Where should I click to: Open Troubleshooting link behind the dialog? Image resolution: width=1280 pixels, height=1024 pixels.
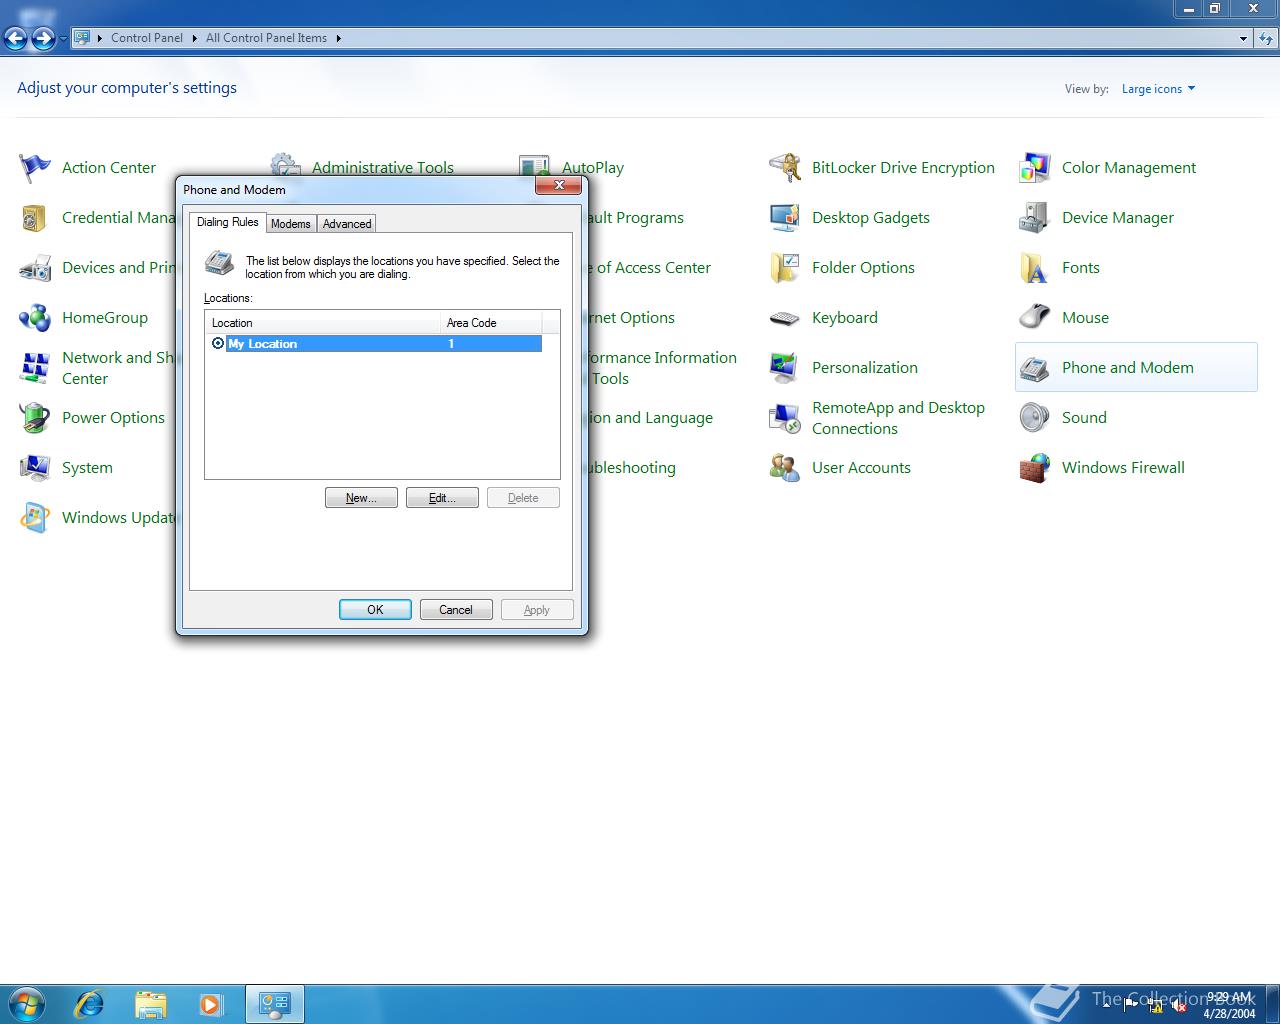click(632, 468)
